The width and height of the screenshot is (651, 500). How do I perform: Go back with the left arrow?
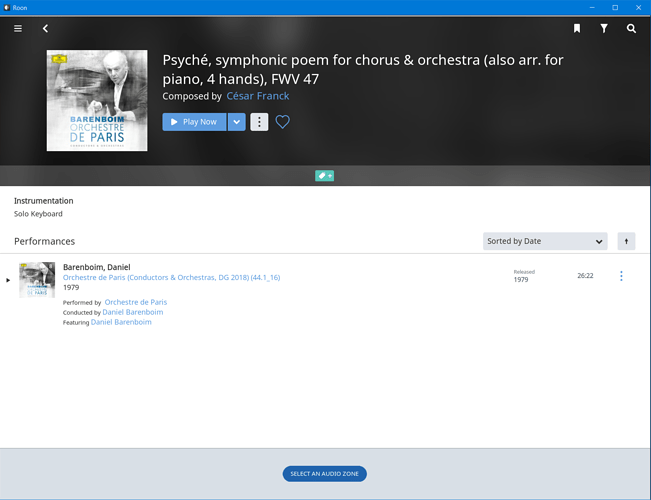[x=45, y=28]
